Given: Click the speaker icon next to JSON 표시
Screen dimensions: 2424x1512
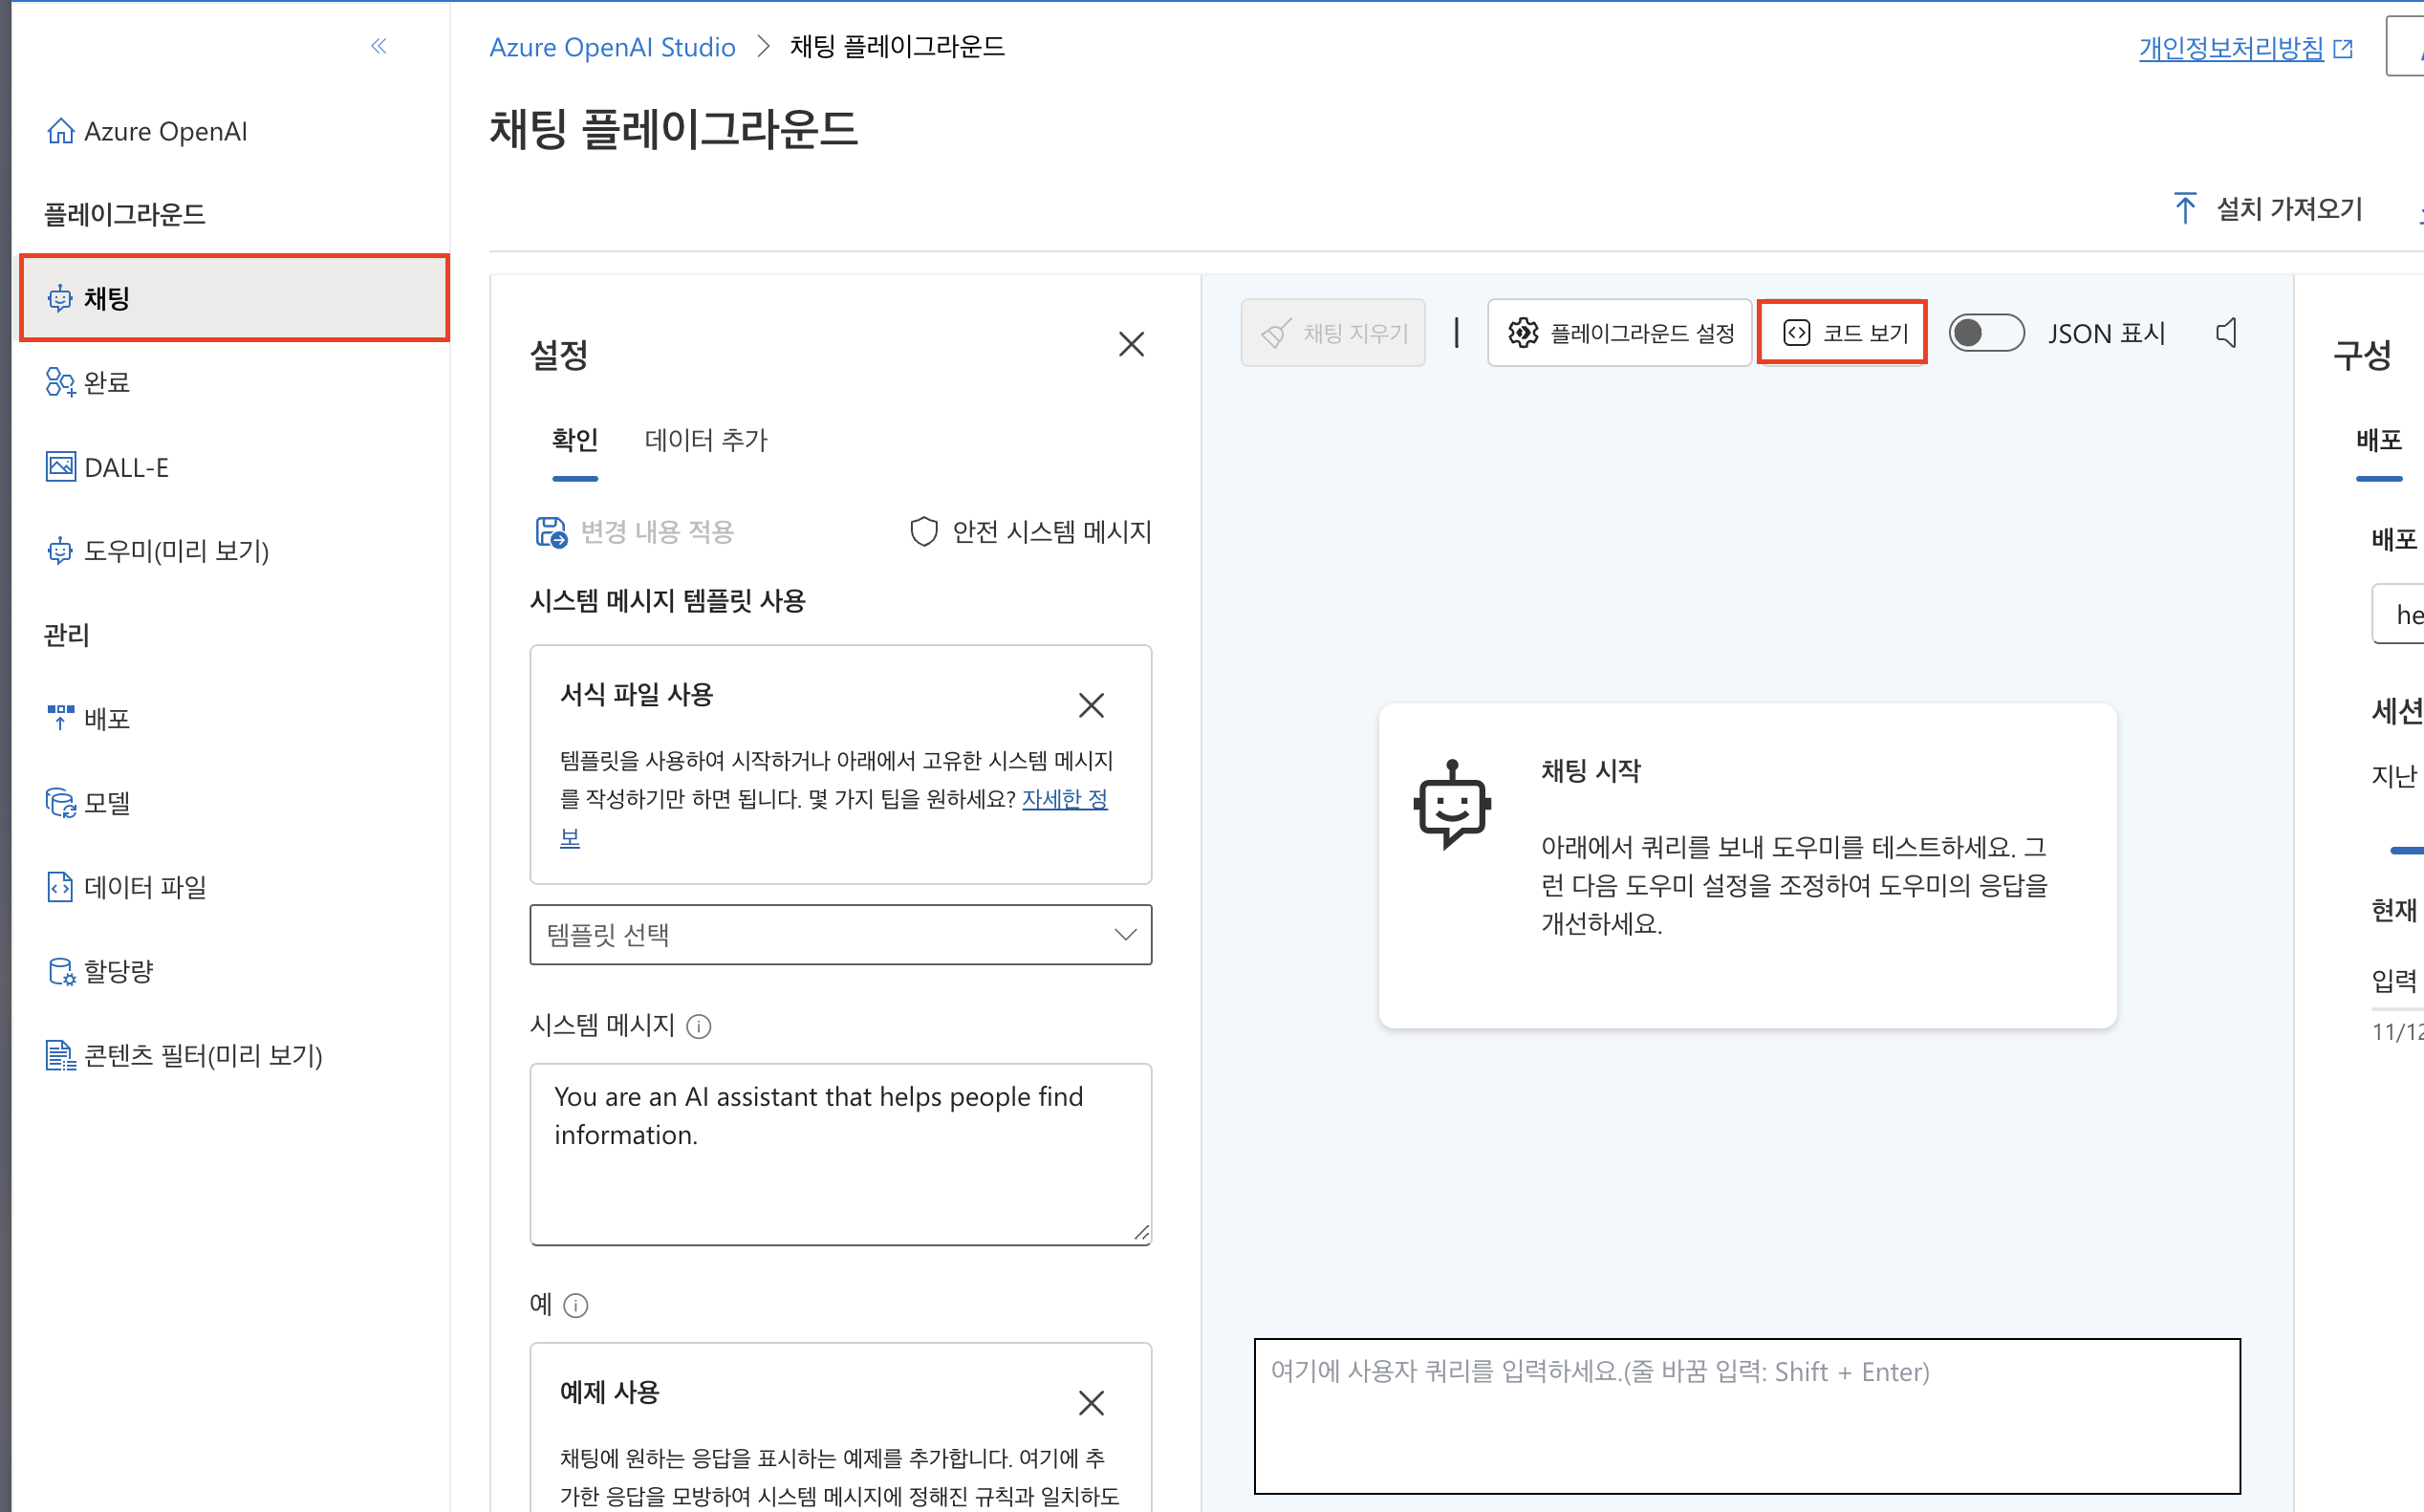Looking at the screenshot, I should [x=2226, y=333].
